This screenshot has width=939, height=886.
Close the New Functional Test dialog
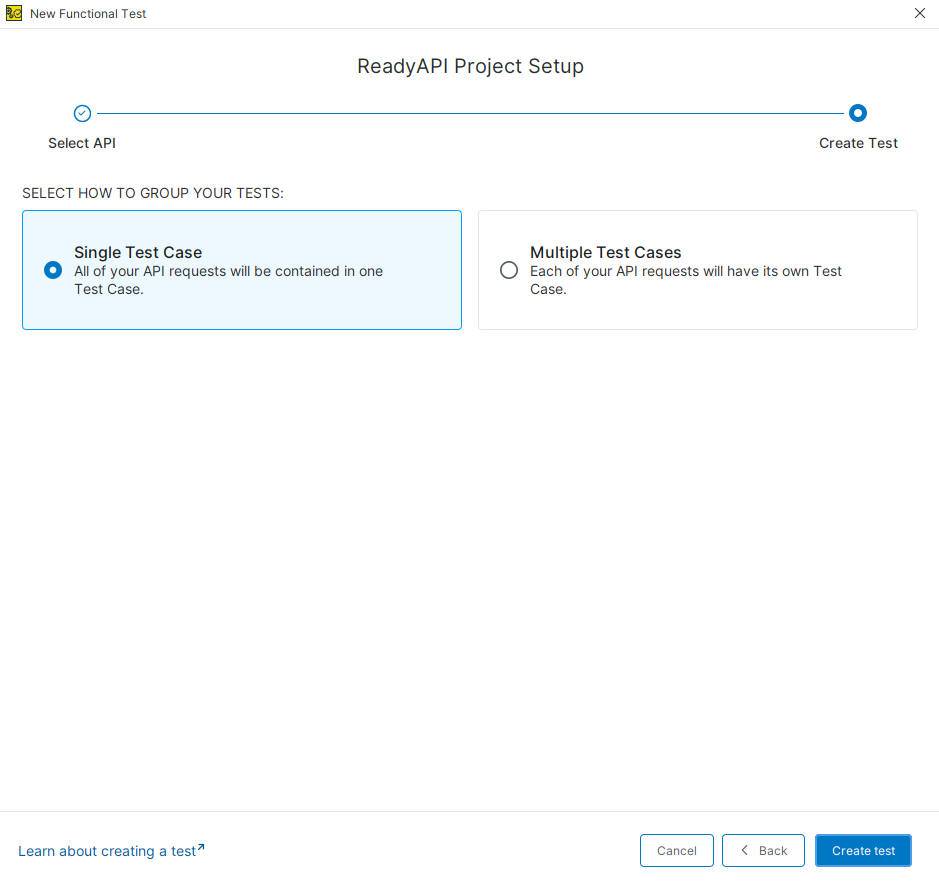point(920,13)
